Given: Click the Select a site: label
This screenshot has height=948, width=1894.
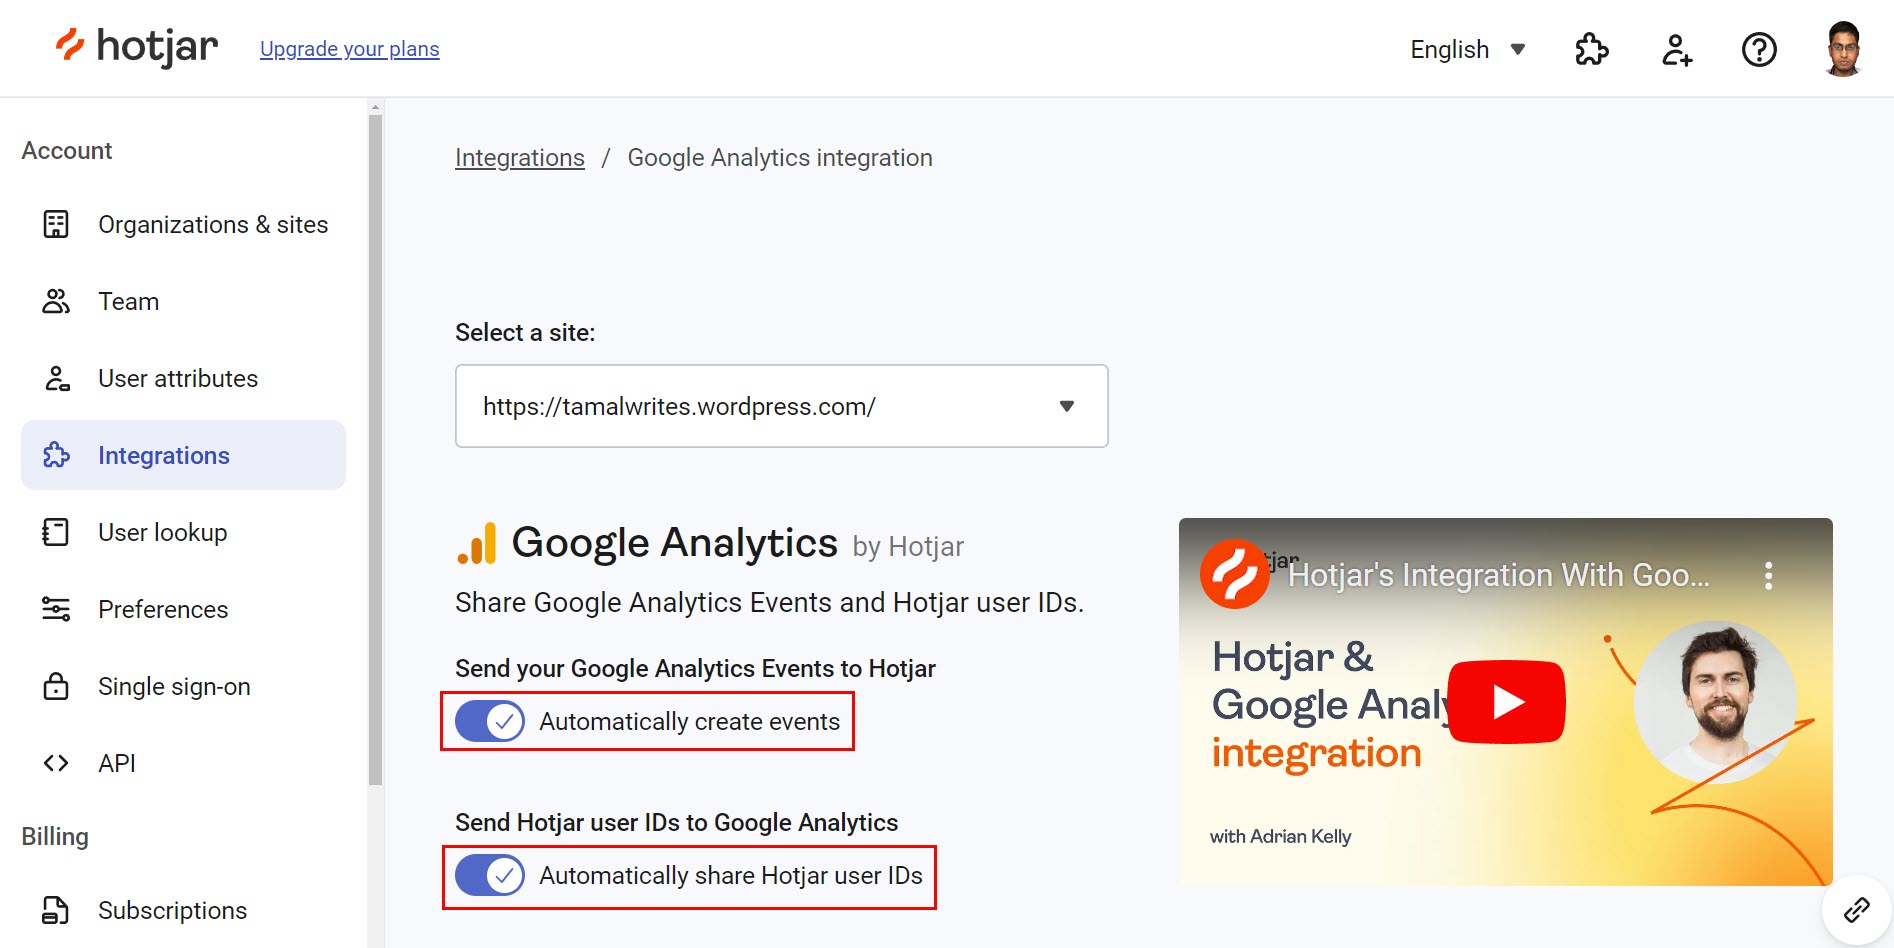Looking at the screenshot, I should point(525,332).
